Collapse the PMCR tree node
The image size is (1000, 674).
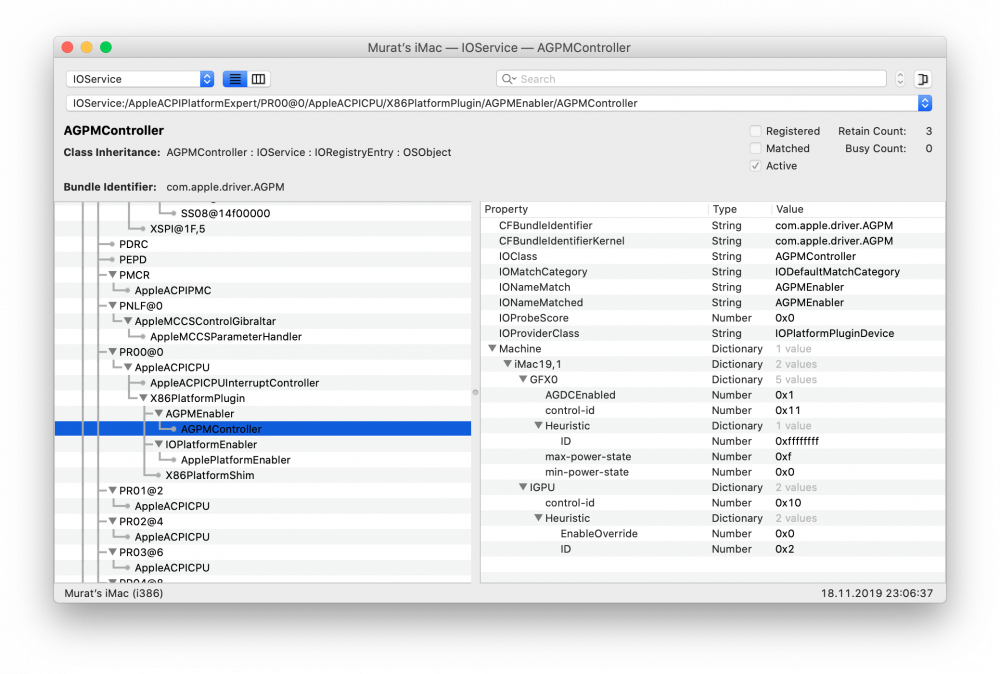tap(112, 275)
